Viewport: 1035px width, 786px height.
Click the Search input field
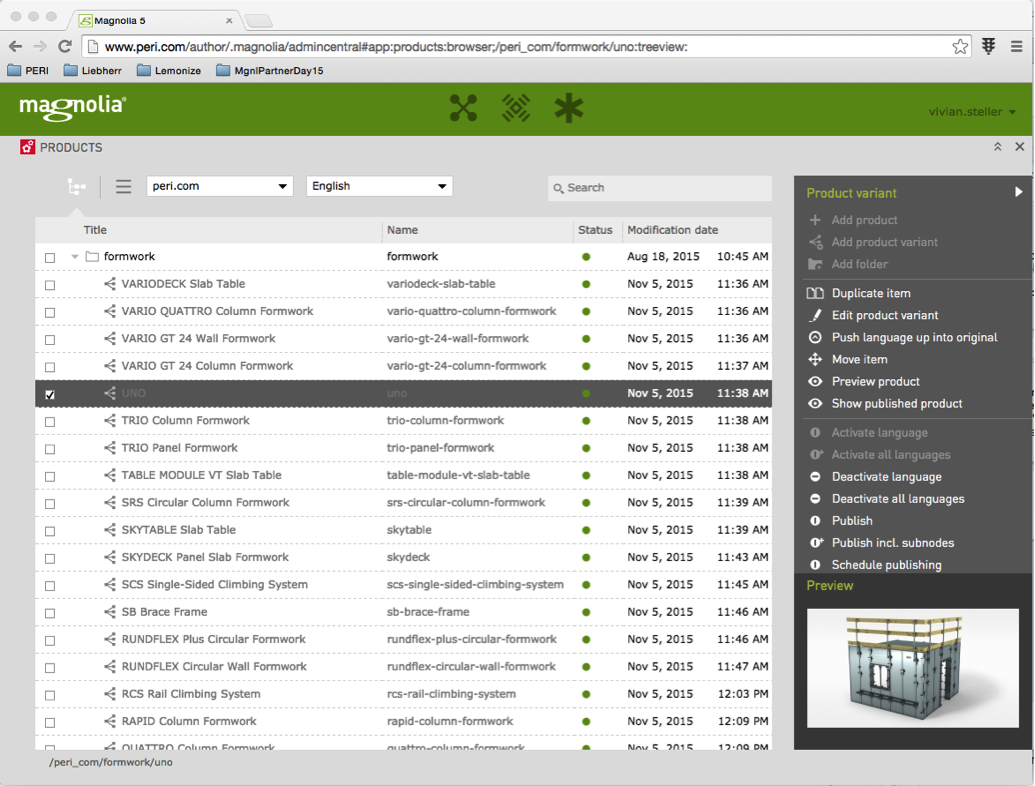tap(665, 187)
